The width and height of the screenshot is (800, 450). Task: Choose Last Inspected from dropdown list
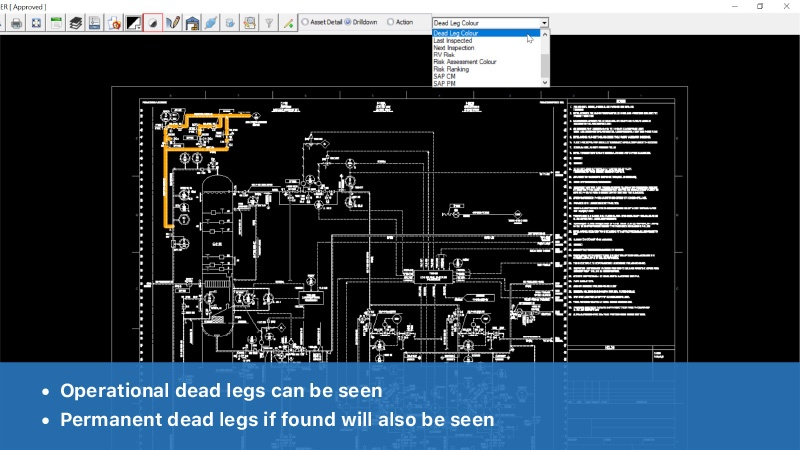tap(453, 40)
